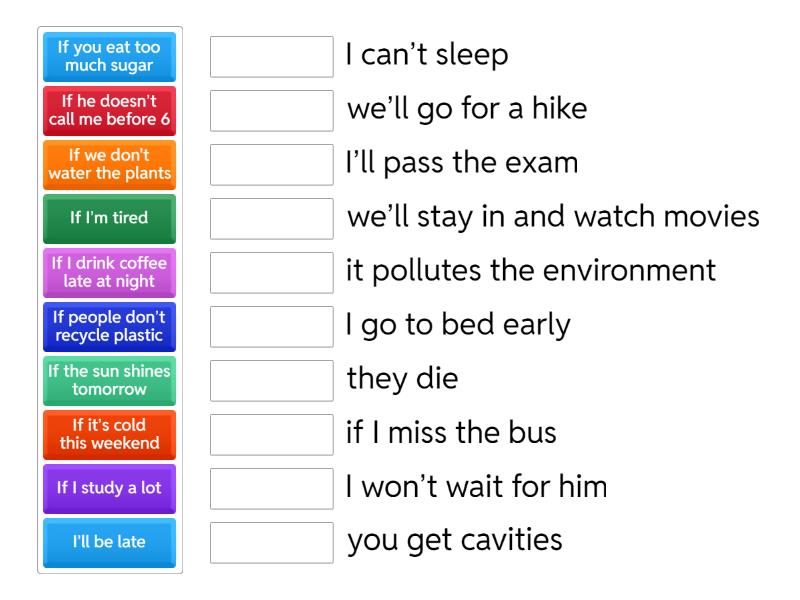
Task: Select the answer box beside 'you get cavities'
Action: point(272,543)
